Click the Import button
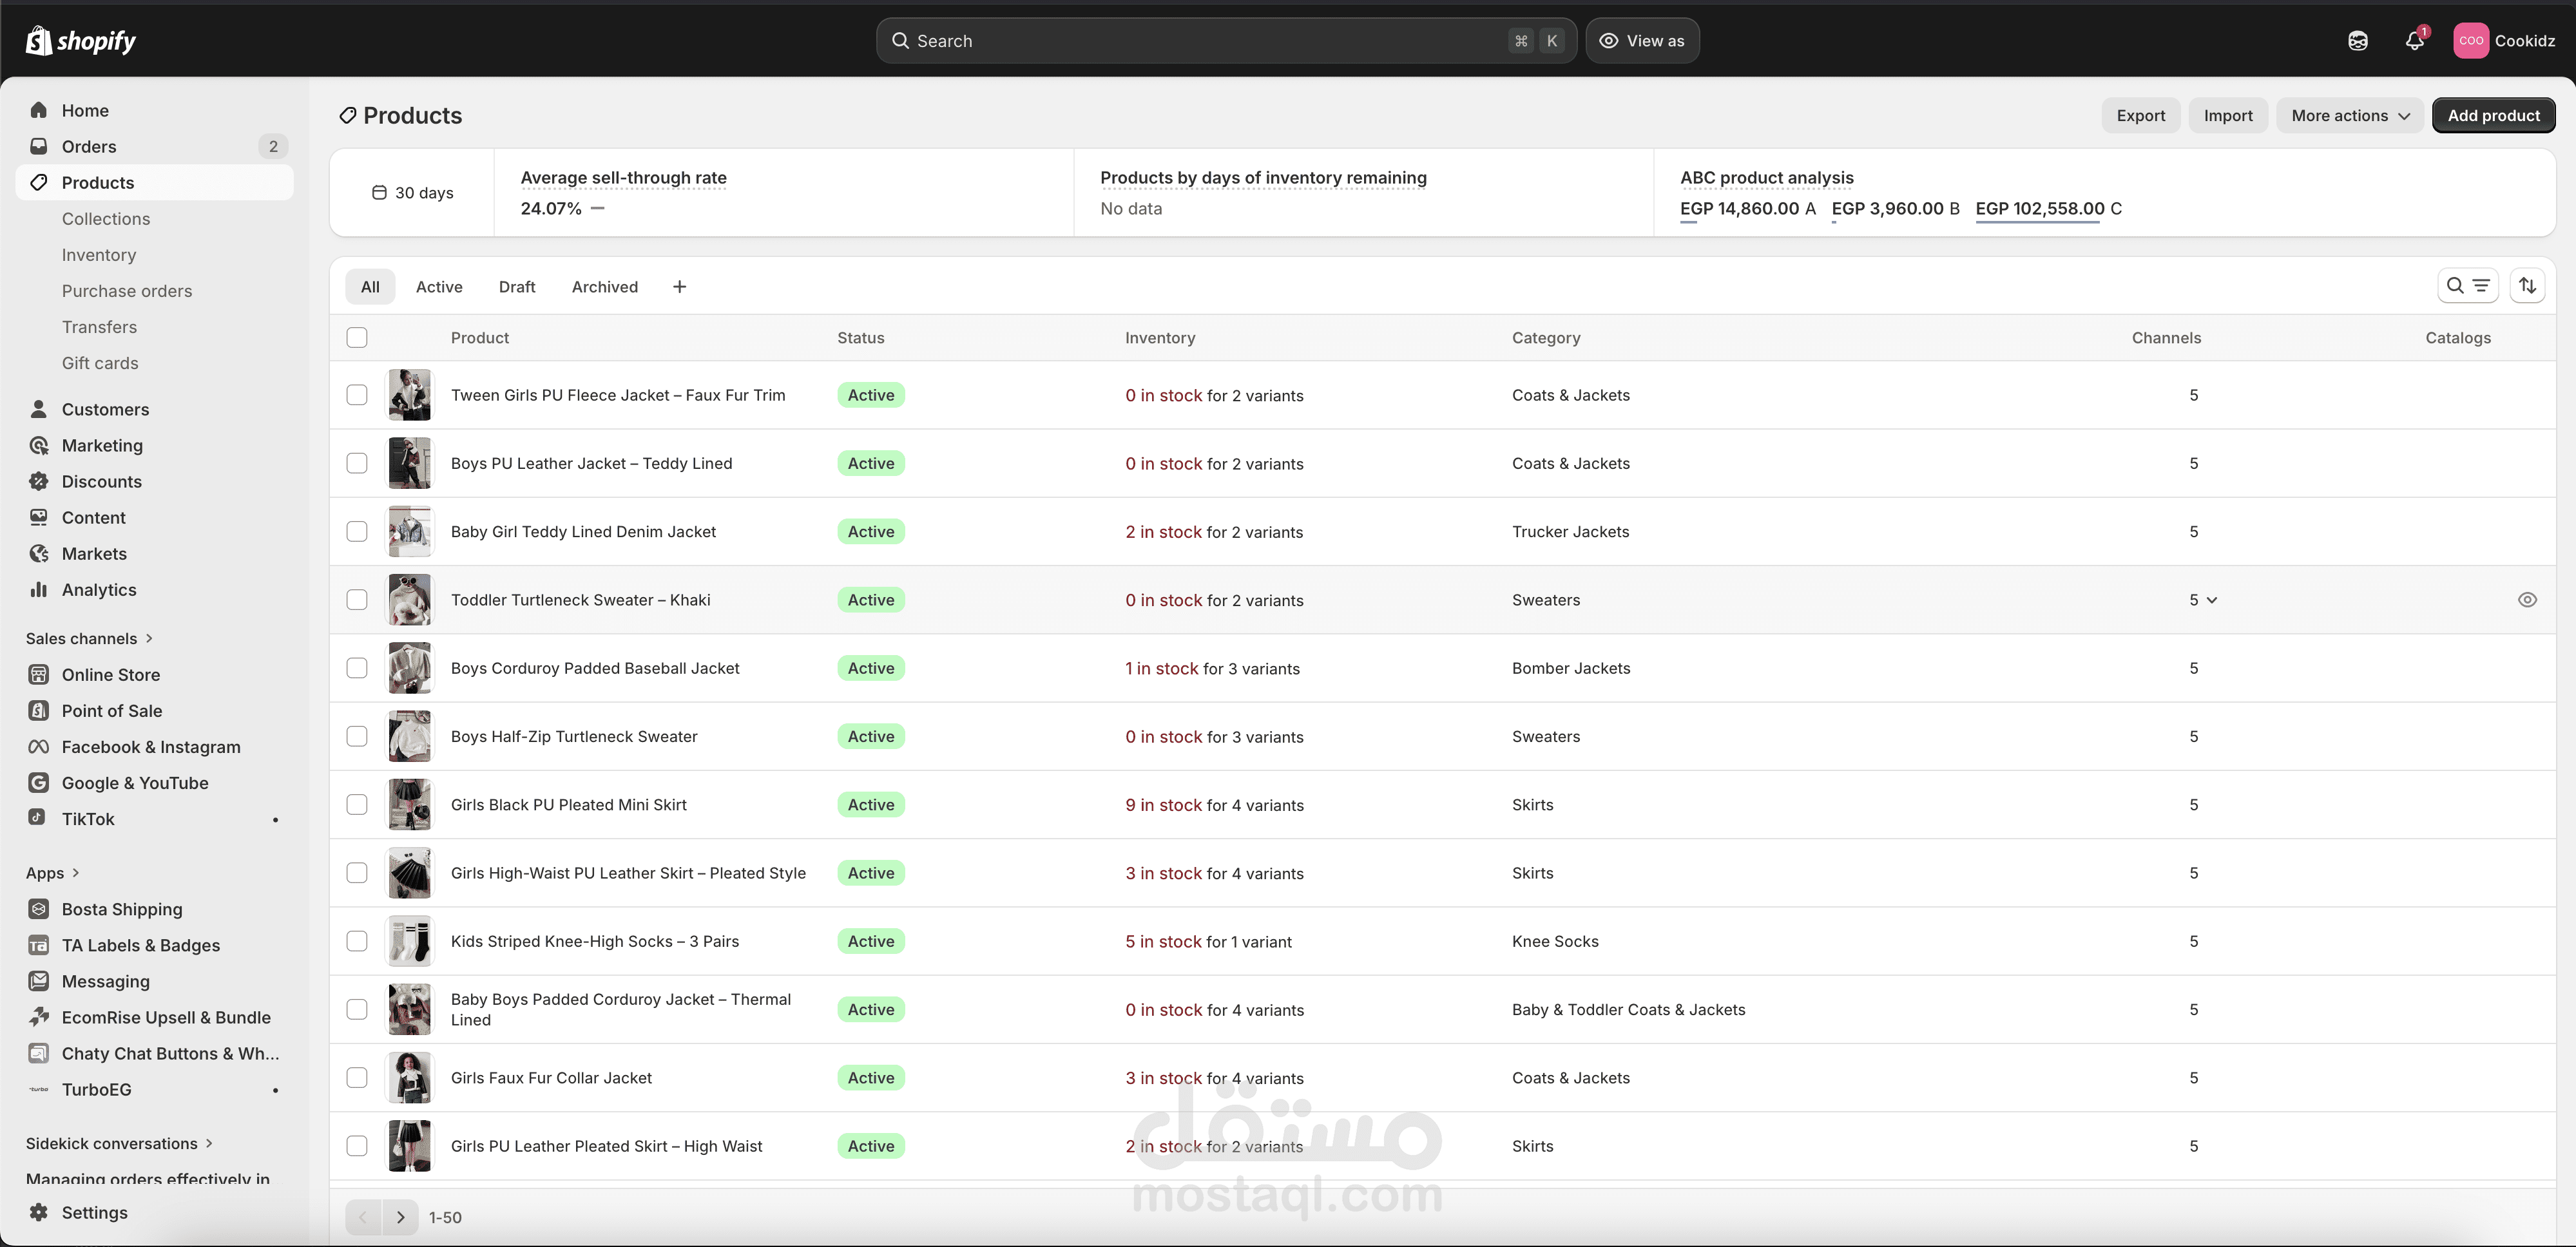The height and width of the screenshot is (1247, 2576). coord(2228,116)
